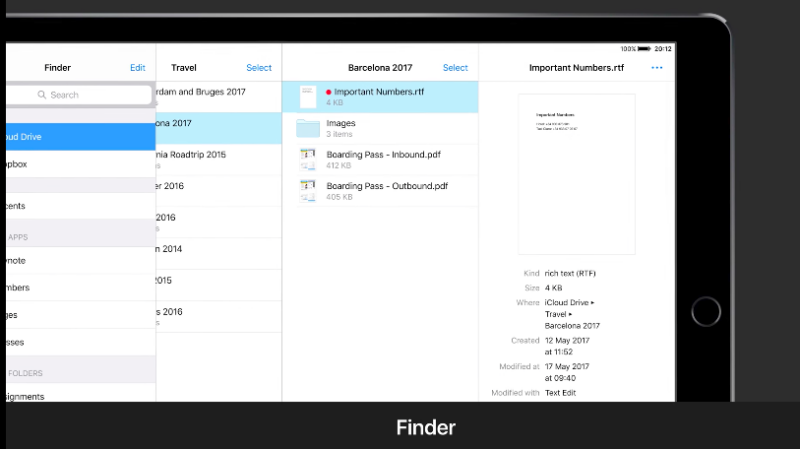Click Boarding Pass - Outbound.pdf thumbnail icon
The height and width of the screenshot is (449, 800).
pyautogui.click(x=308, y=191)
